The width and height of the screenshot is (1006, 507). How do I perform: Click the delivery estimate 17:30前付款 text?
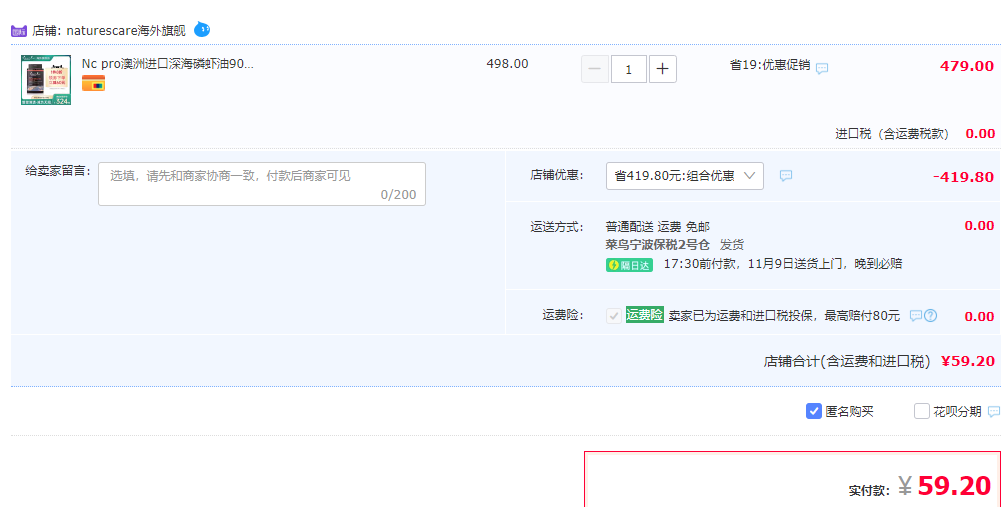(x=783, y=264)
